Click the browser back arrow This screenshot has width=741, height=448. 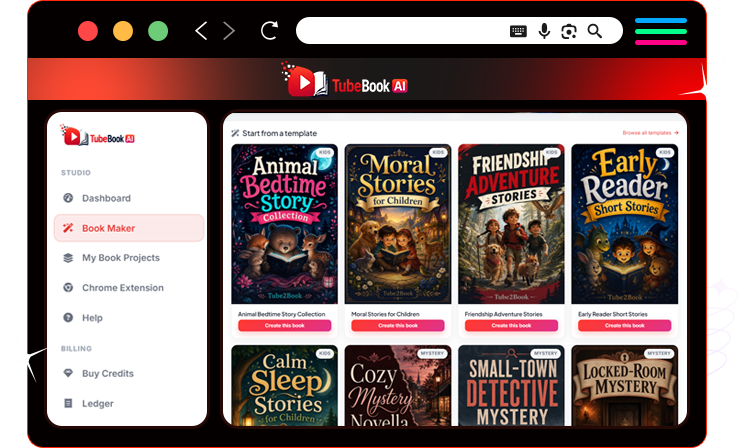click(201, 31)
